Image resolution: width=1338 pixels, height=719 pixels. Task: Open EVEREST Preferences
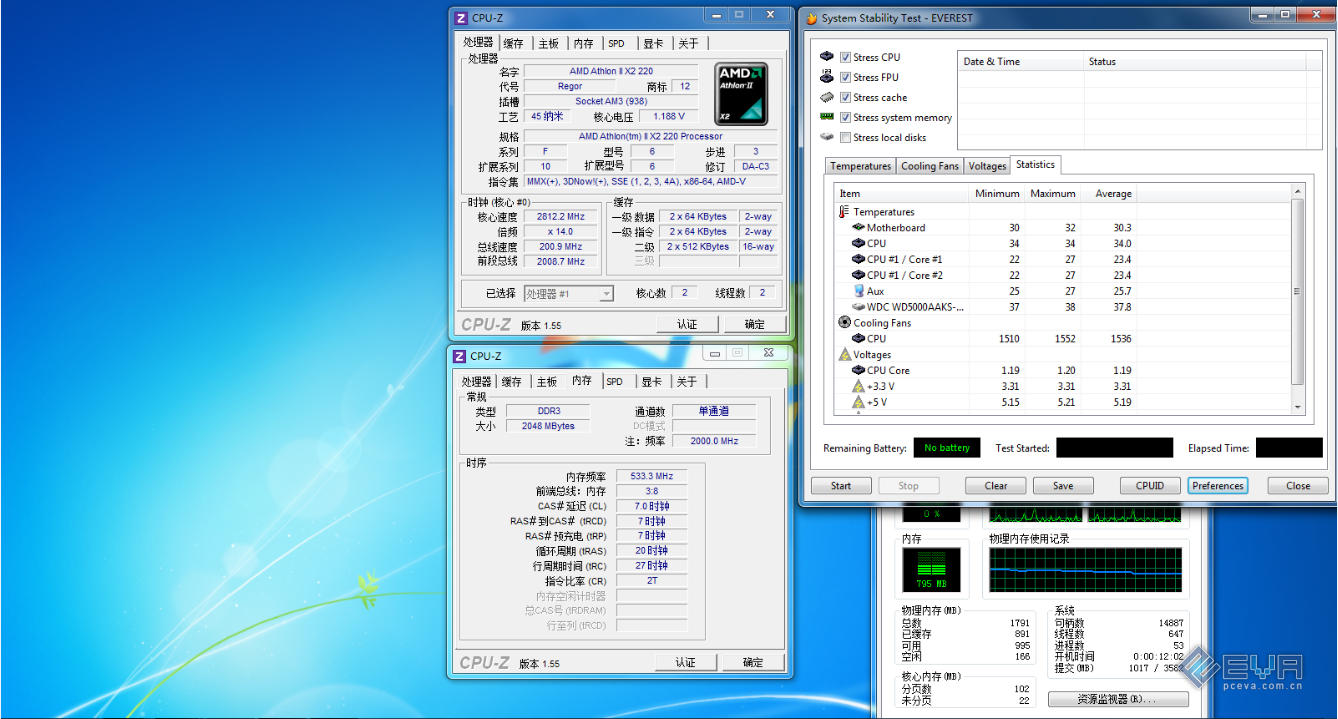1218,486
